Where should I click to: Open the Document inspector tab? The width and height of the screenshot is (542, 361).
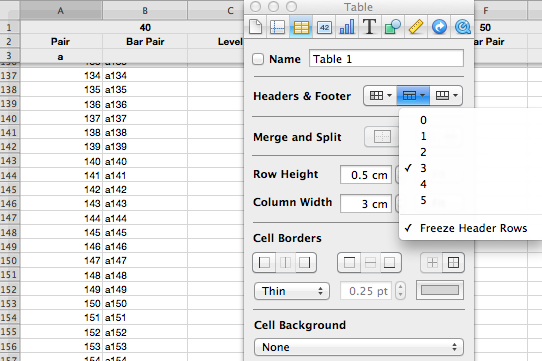tap(255, 27)
